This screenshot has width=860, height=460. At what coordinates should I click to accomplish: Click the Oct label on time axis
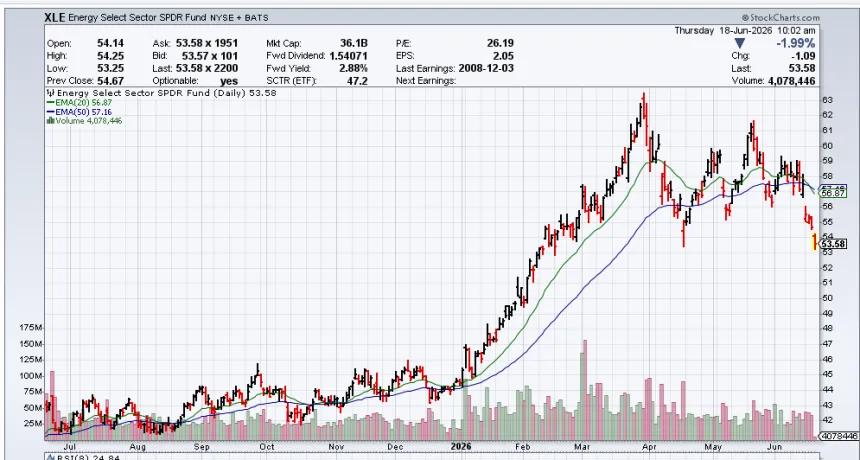click(267, 447)
